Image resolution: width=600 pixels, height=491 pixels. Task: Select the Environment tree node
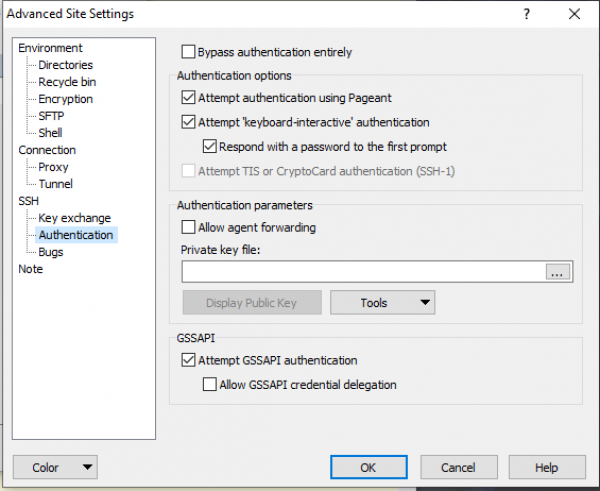(x=50, y=48)
